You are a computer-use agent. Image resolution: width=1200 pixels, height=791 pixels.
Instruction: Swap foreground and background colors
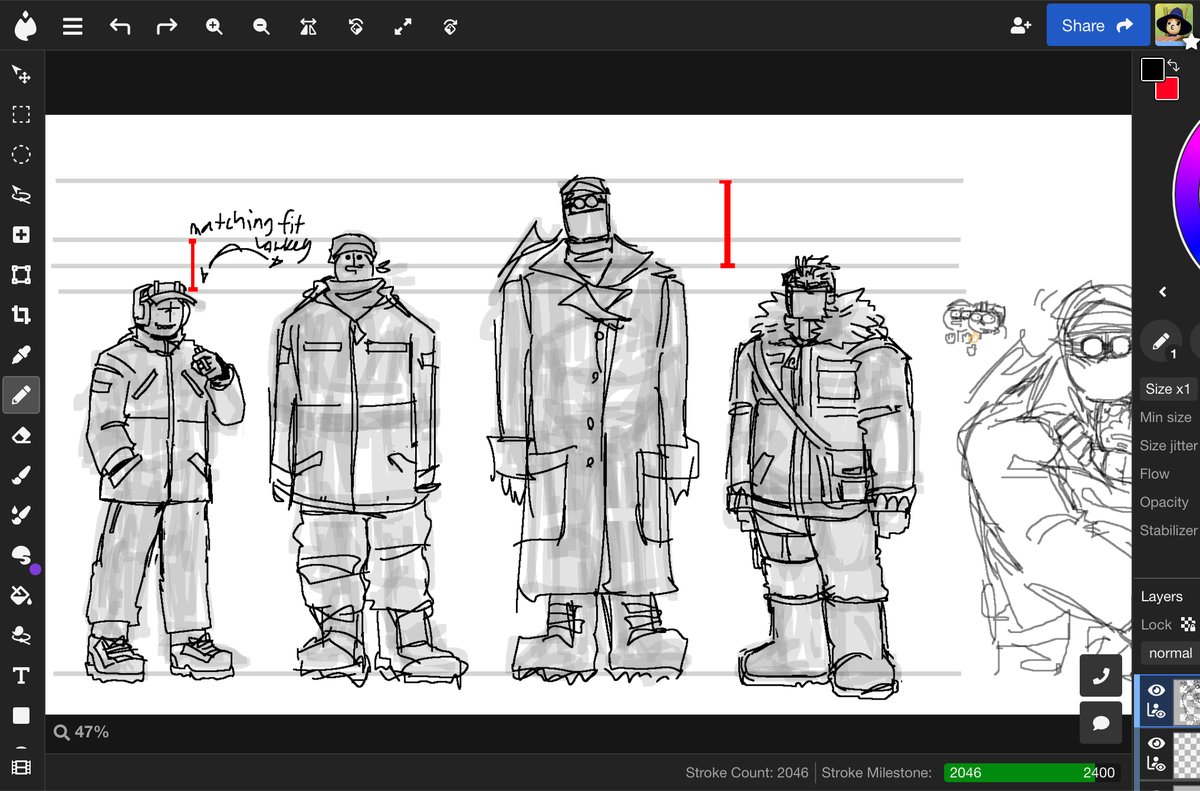point(1176,65)
